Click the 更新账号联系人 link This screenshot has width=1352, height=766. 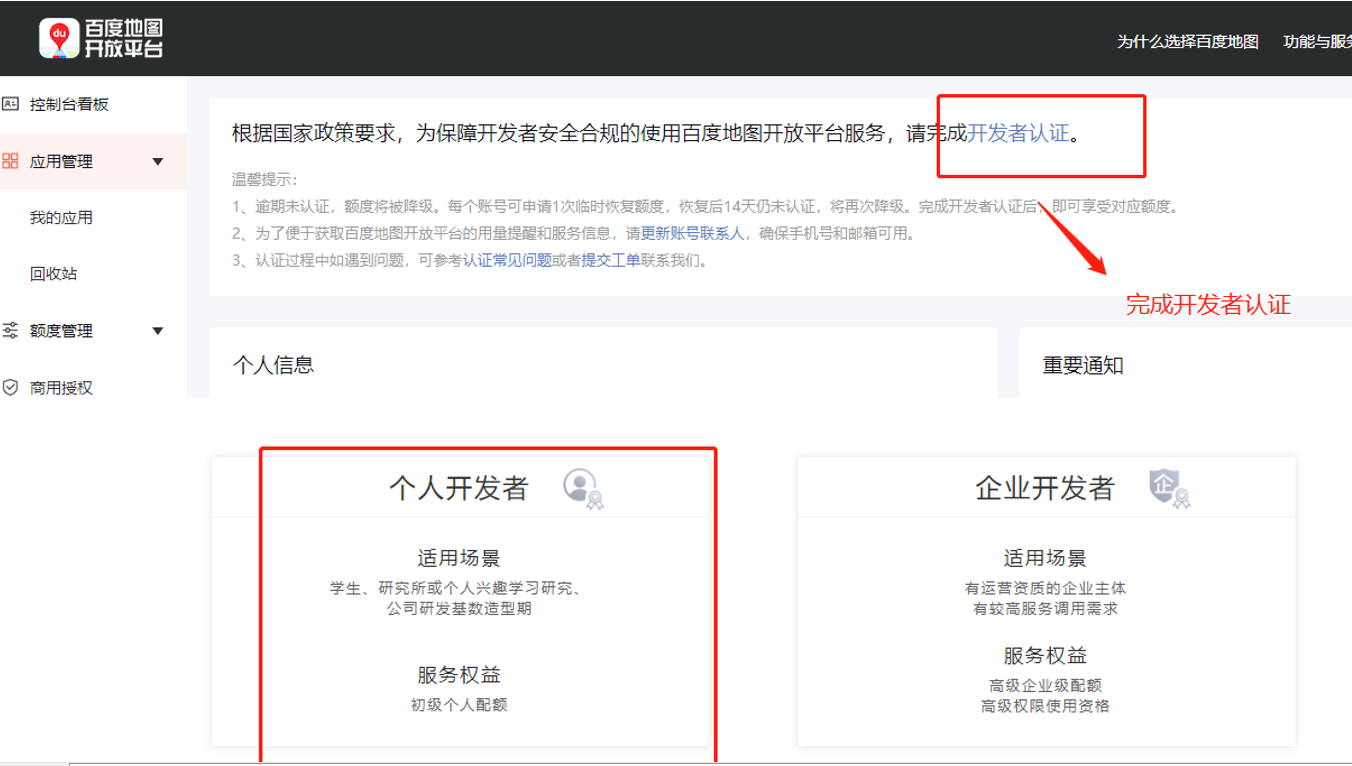pos(693,234)
